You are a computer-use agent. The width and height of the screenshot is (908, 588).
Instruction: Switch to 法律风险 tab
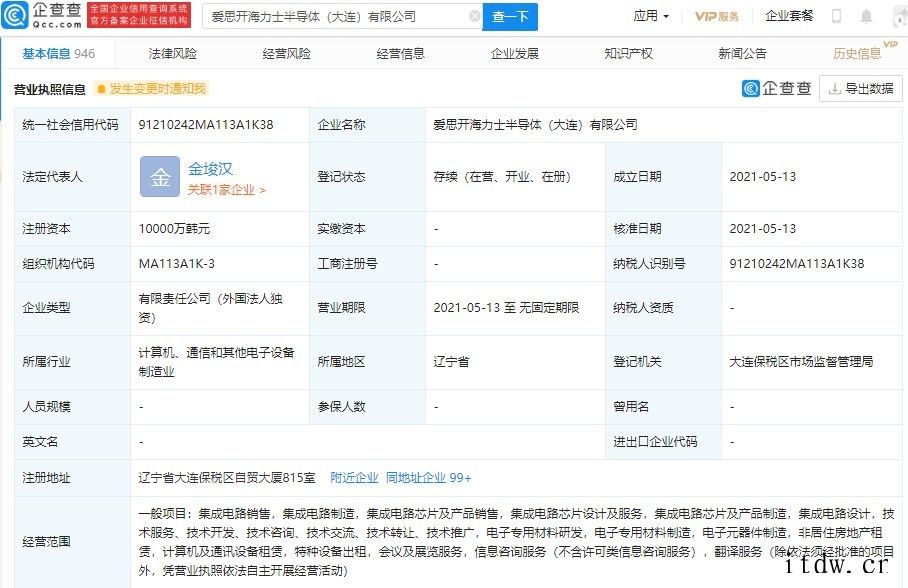pos(173,54)
